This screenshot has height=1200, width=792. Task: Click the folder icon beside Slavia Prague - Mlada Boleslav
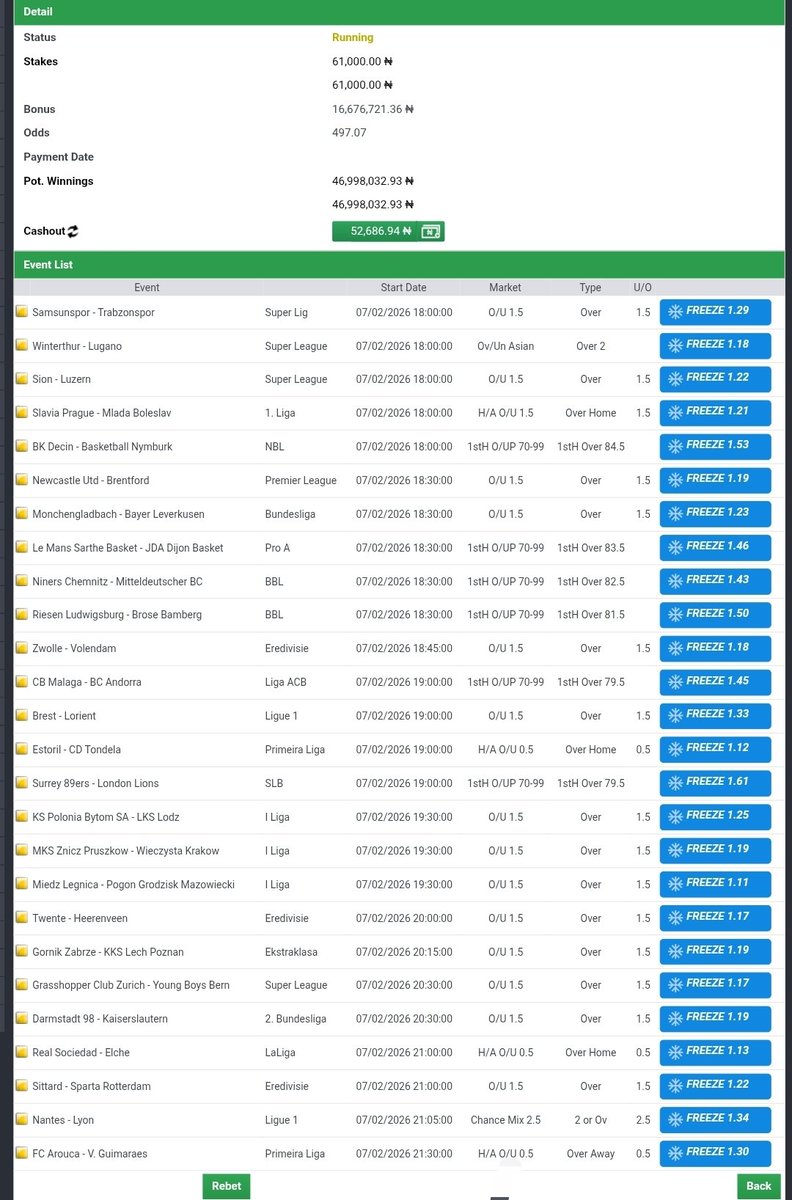22,413
